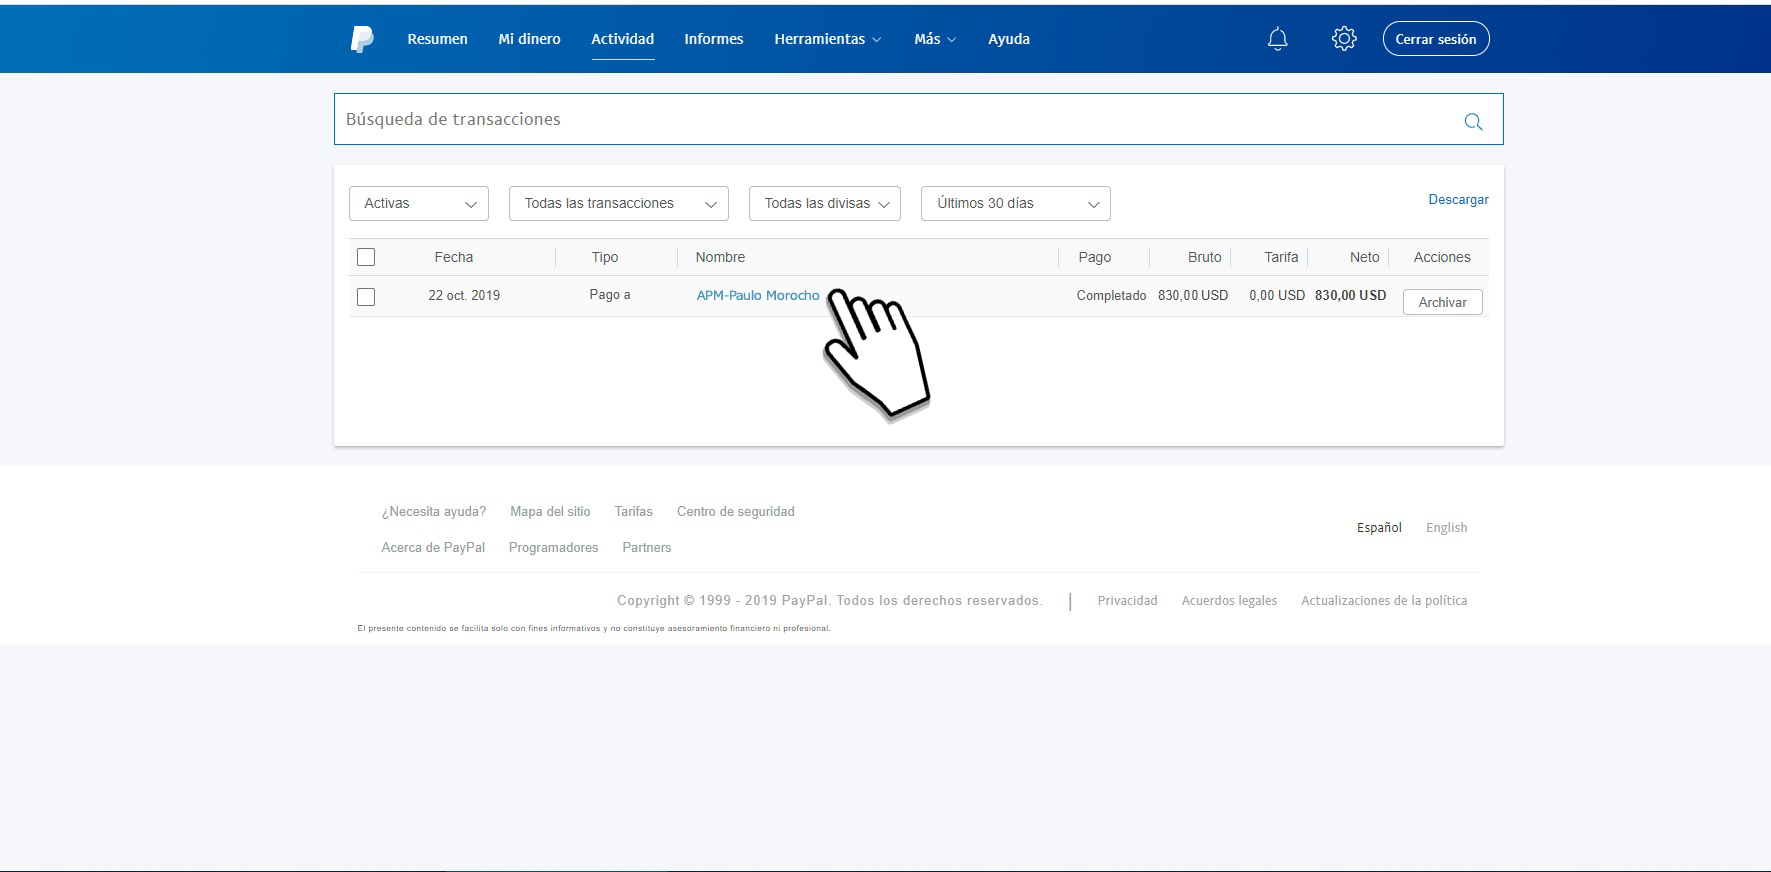
Task: Click the search magnifier icon
Action: click(1473, 121)
